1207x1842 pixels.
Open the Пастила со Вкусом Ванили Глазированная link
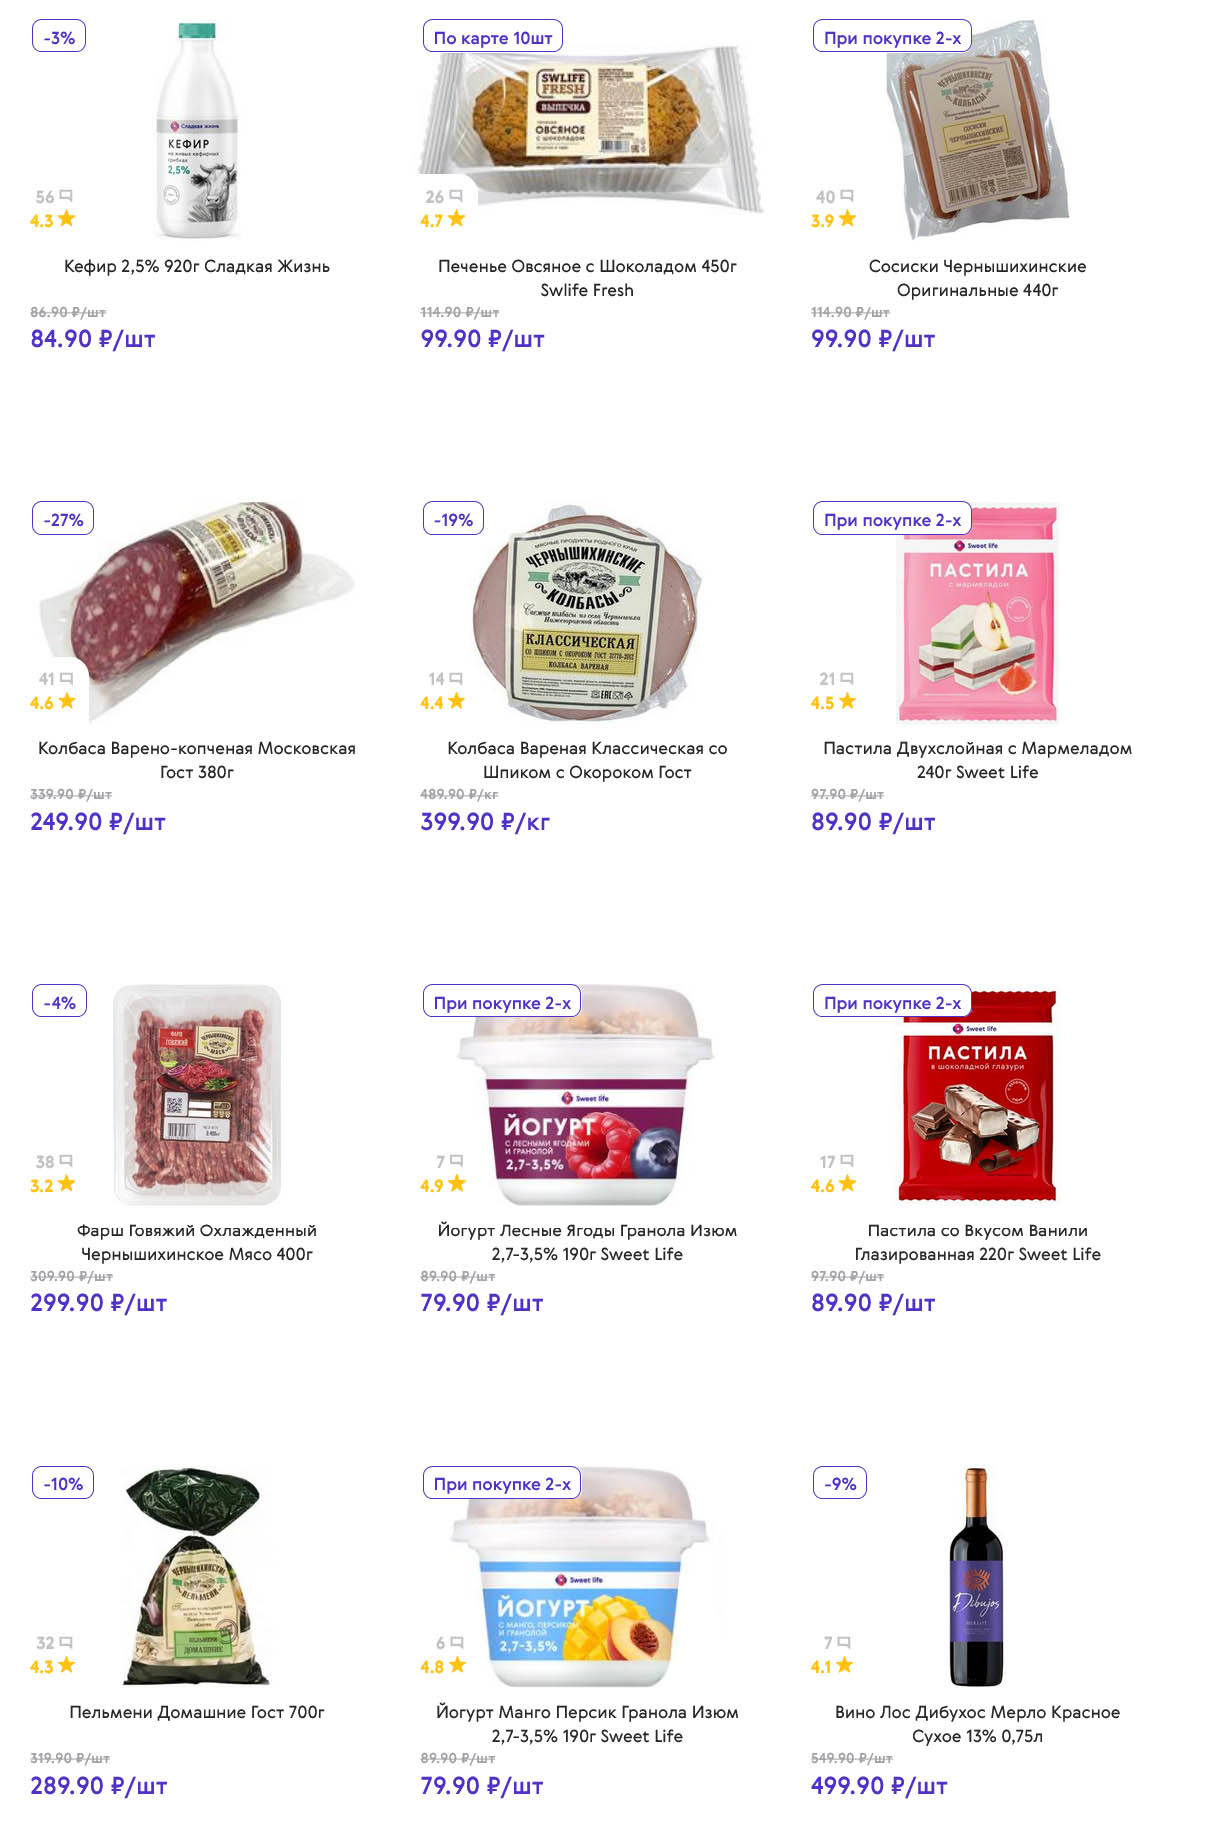(977, 1242)
